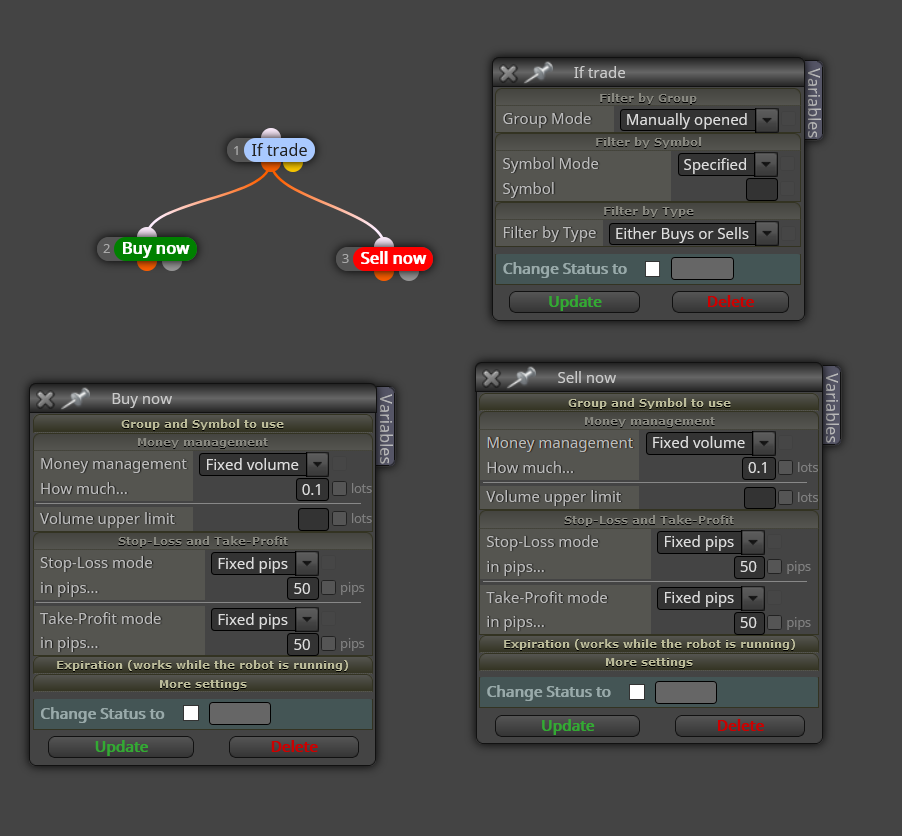The width and height of the screenshot is (902, 836).
Task: Click the orange output of Sell now node
Action: point(384,275)
